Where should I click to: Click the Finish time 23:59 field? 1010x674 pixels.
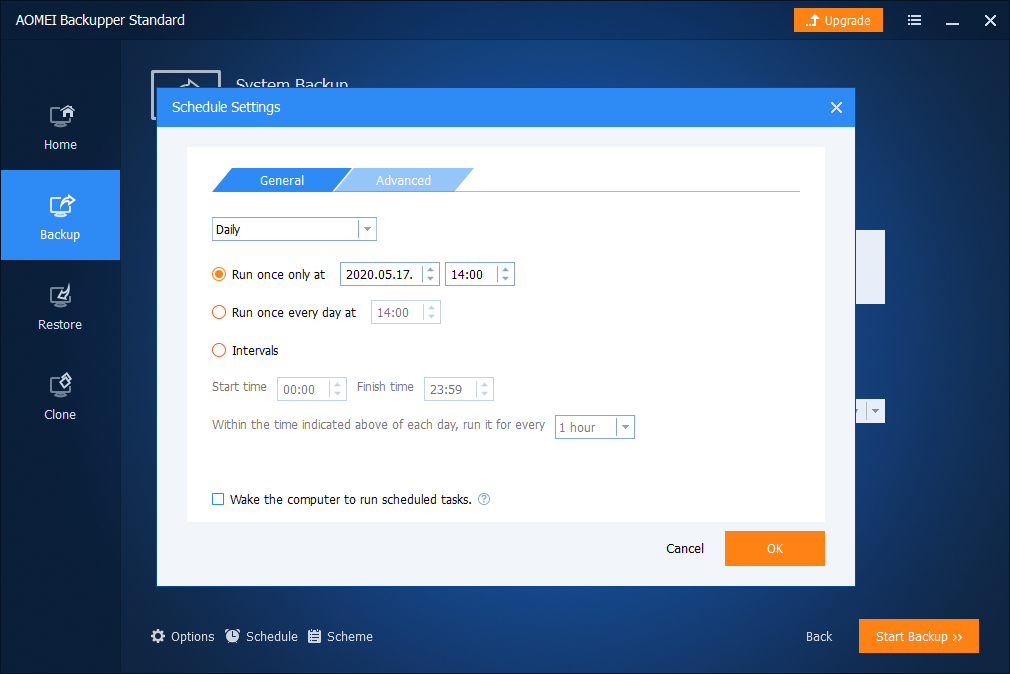459,389
